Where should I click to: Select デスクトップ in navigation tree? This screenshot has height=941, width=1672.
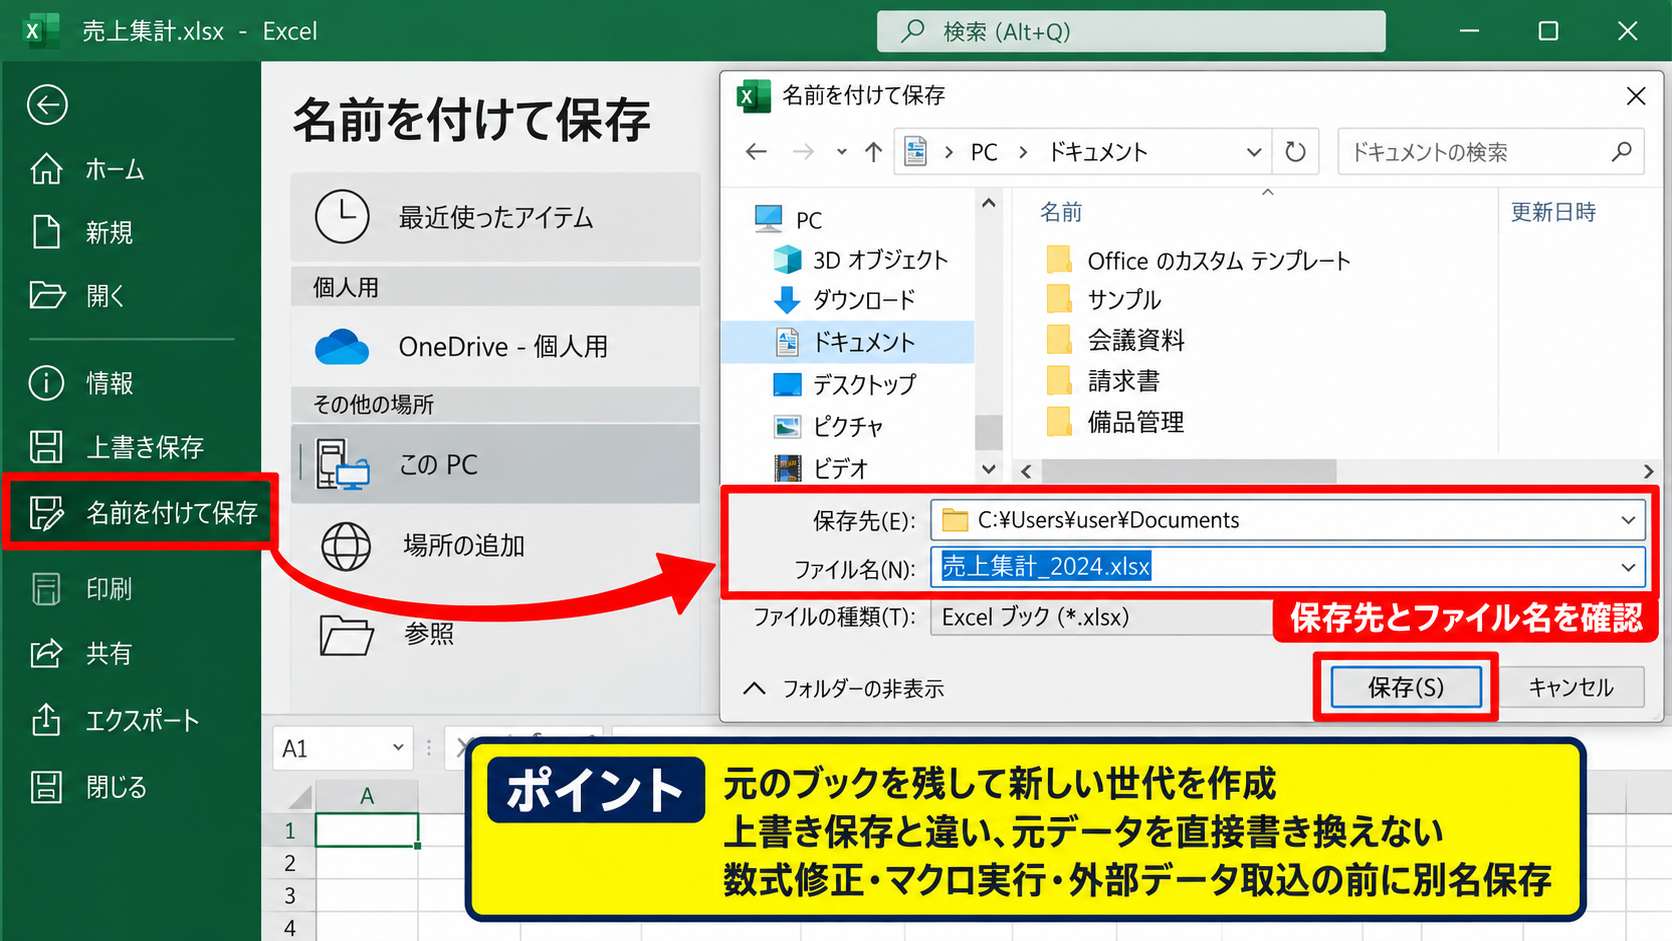[845, 384]
